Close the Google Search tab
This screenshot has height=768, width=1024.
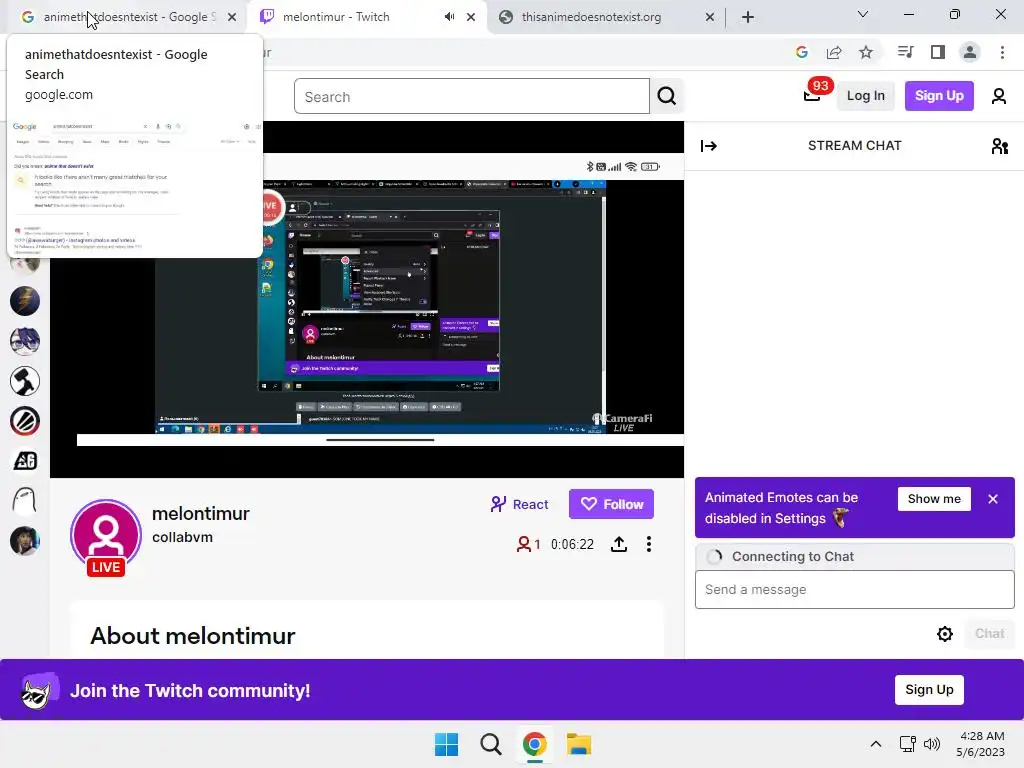coord(232,17)
